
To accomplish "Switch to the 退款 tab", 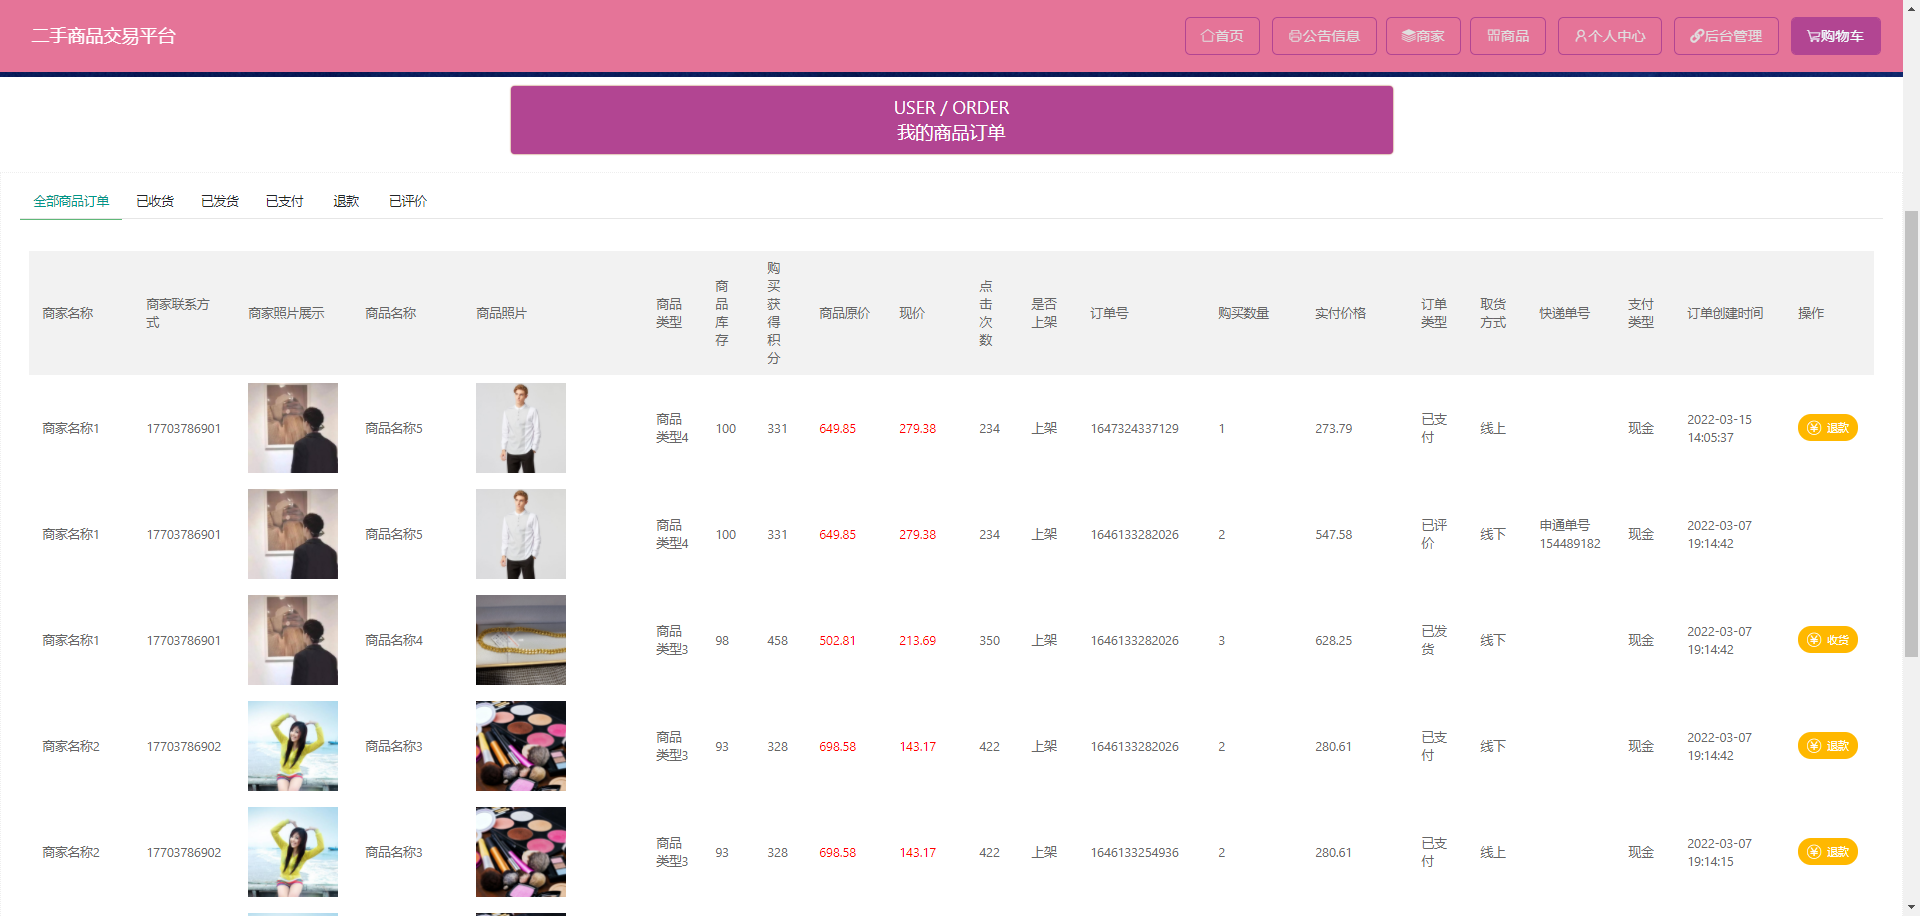I will tap(346, 201).
